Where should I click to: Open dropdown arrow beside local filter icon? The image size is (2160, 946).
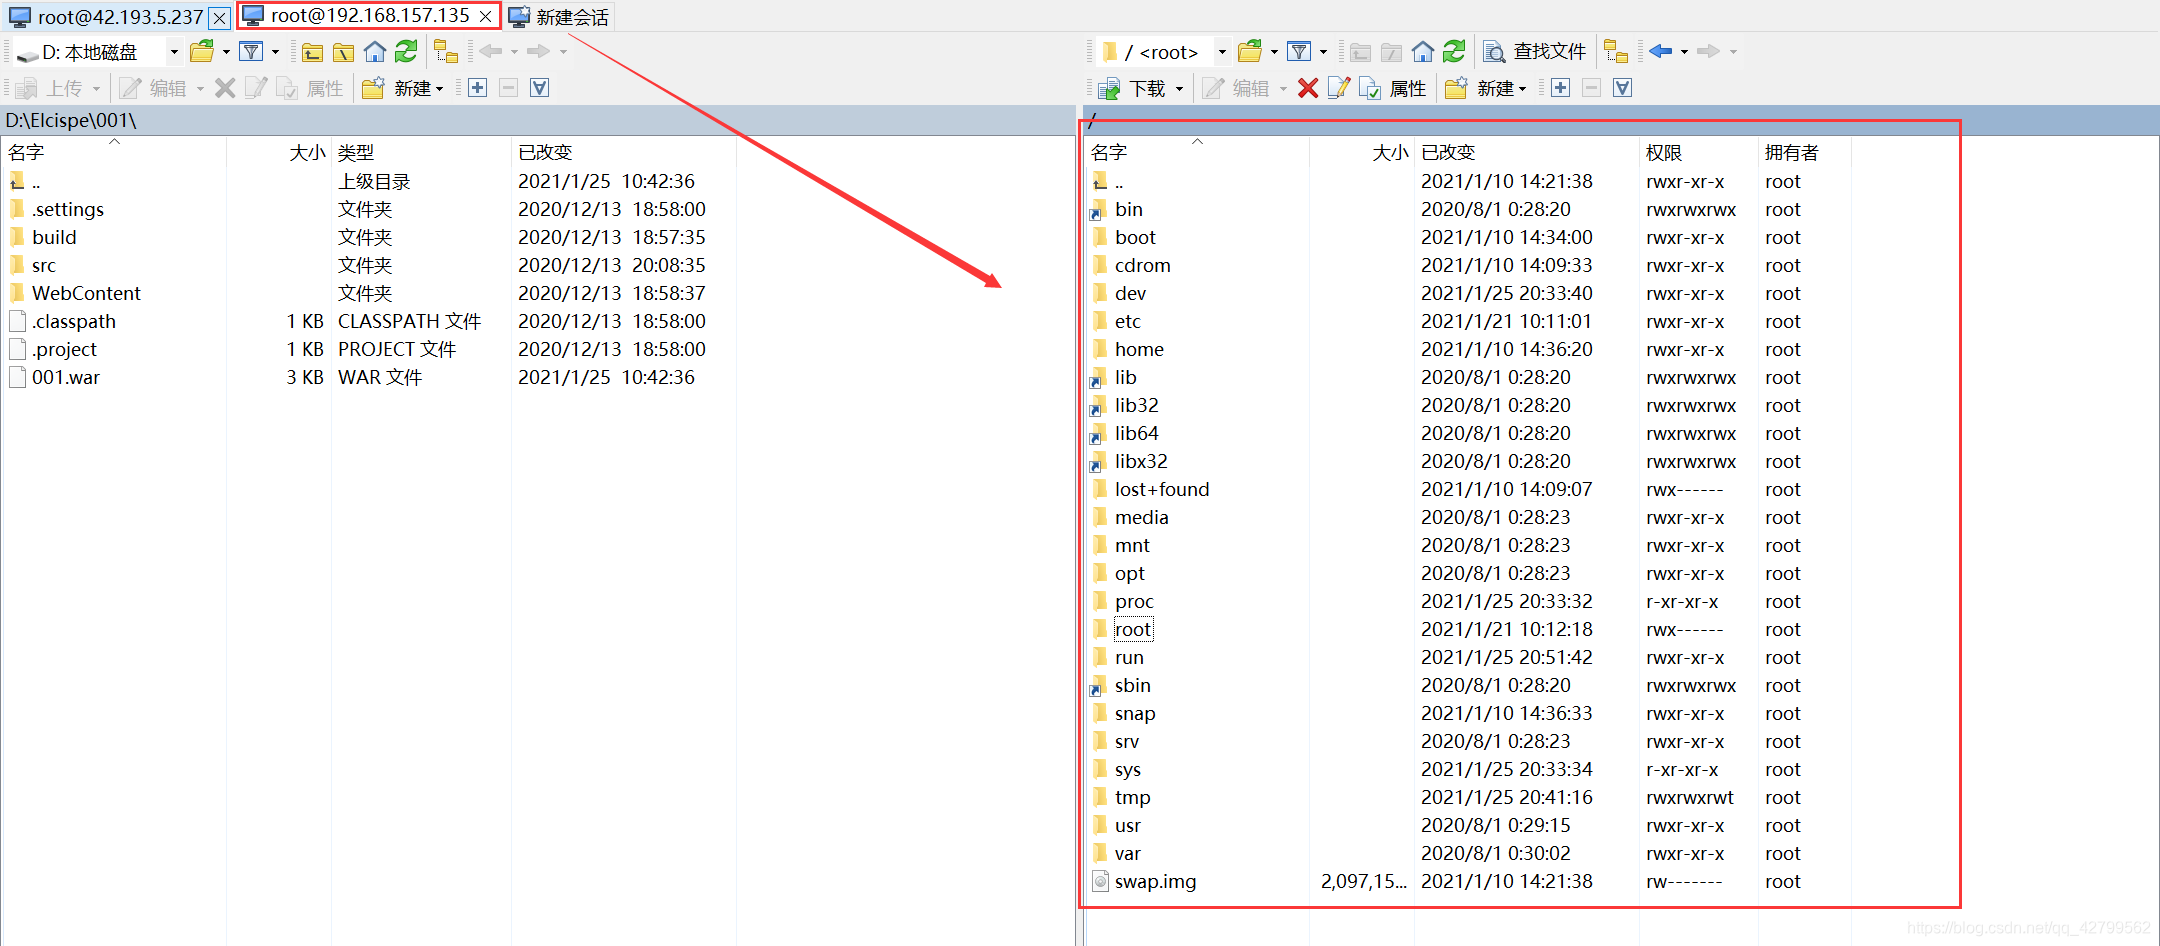[275, 52]
